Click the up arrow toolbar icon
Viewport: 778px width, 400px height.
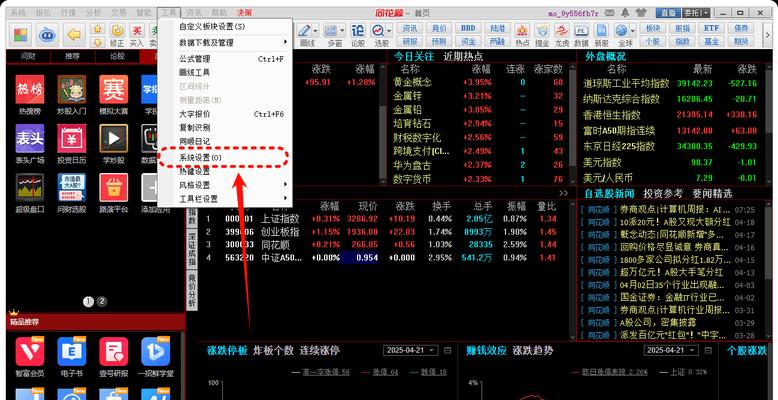(97, 28)
